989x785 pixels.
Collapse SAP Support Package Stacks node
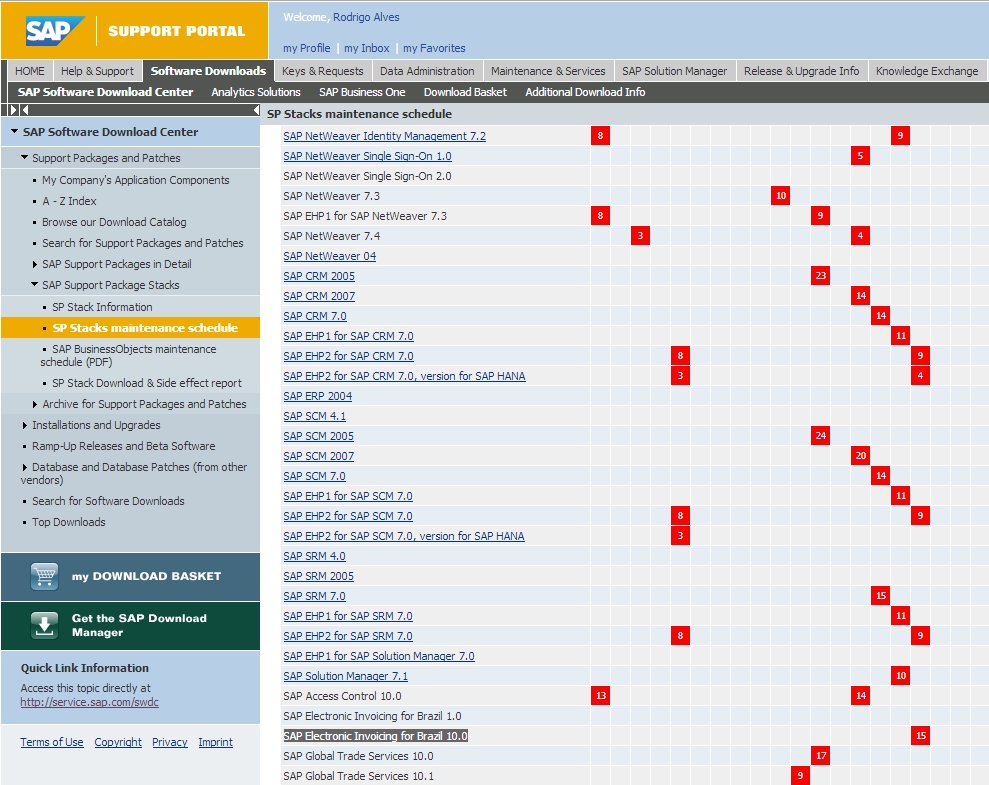pyautogui.click(x=35, y=284)
